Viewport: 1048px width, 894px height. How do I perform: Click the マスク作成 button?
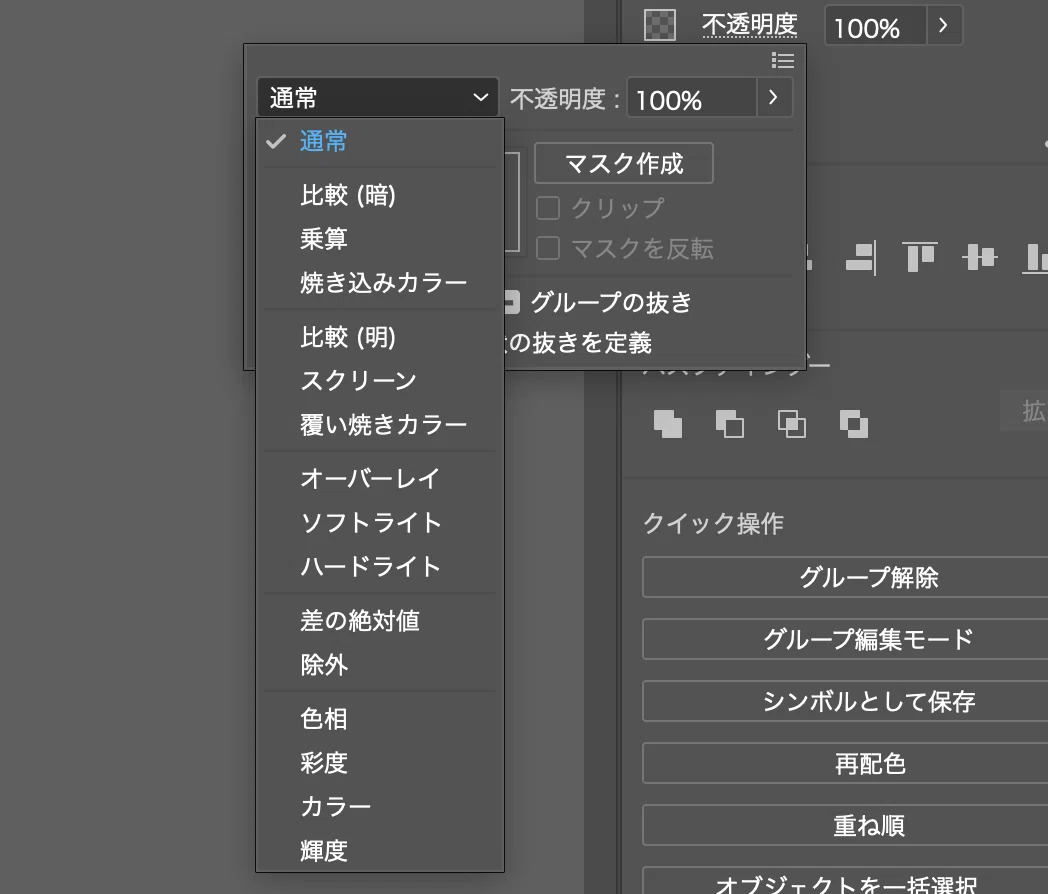click(x=624, y=163)
